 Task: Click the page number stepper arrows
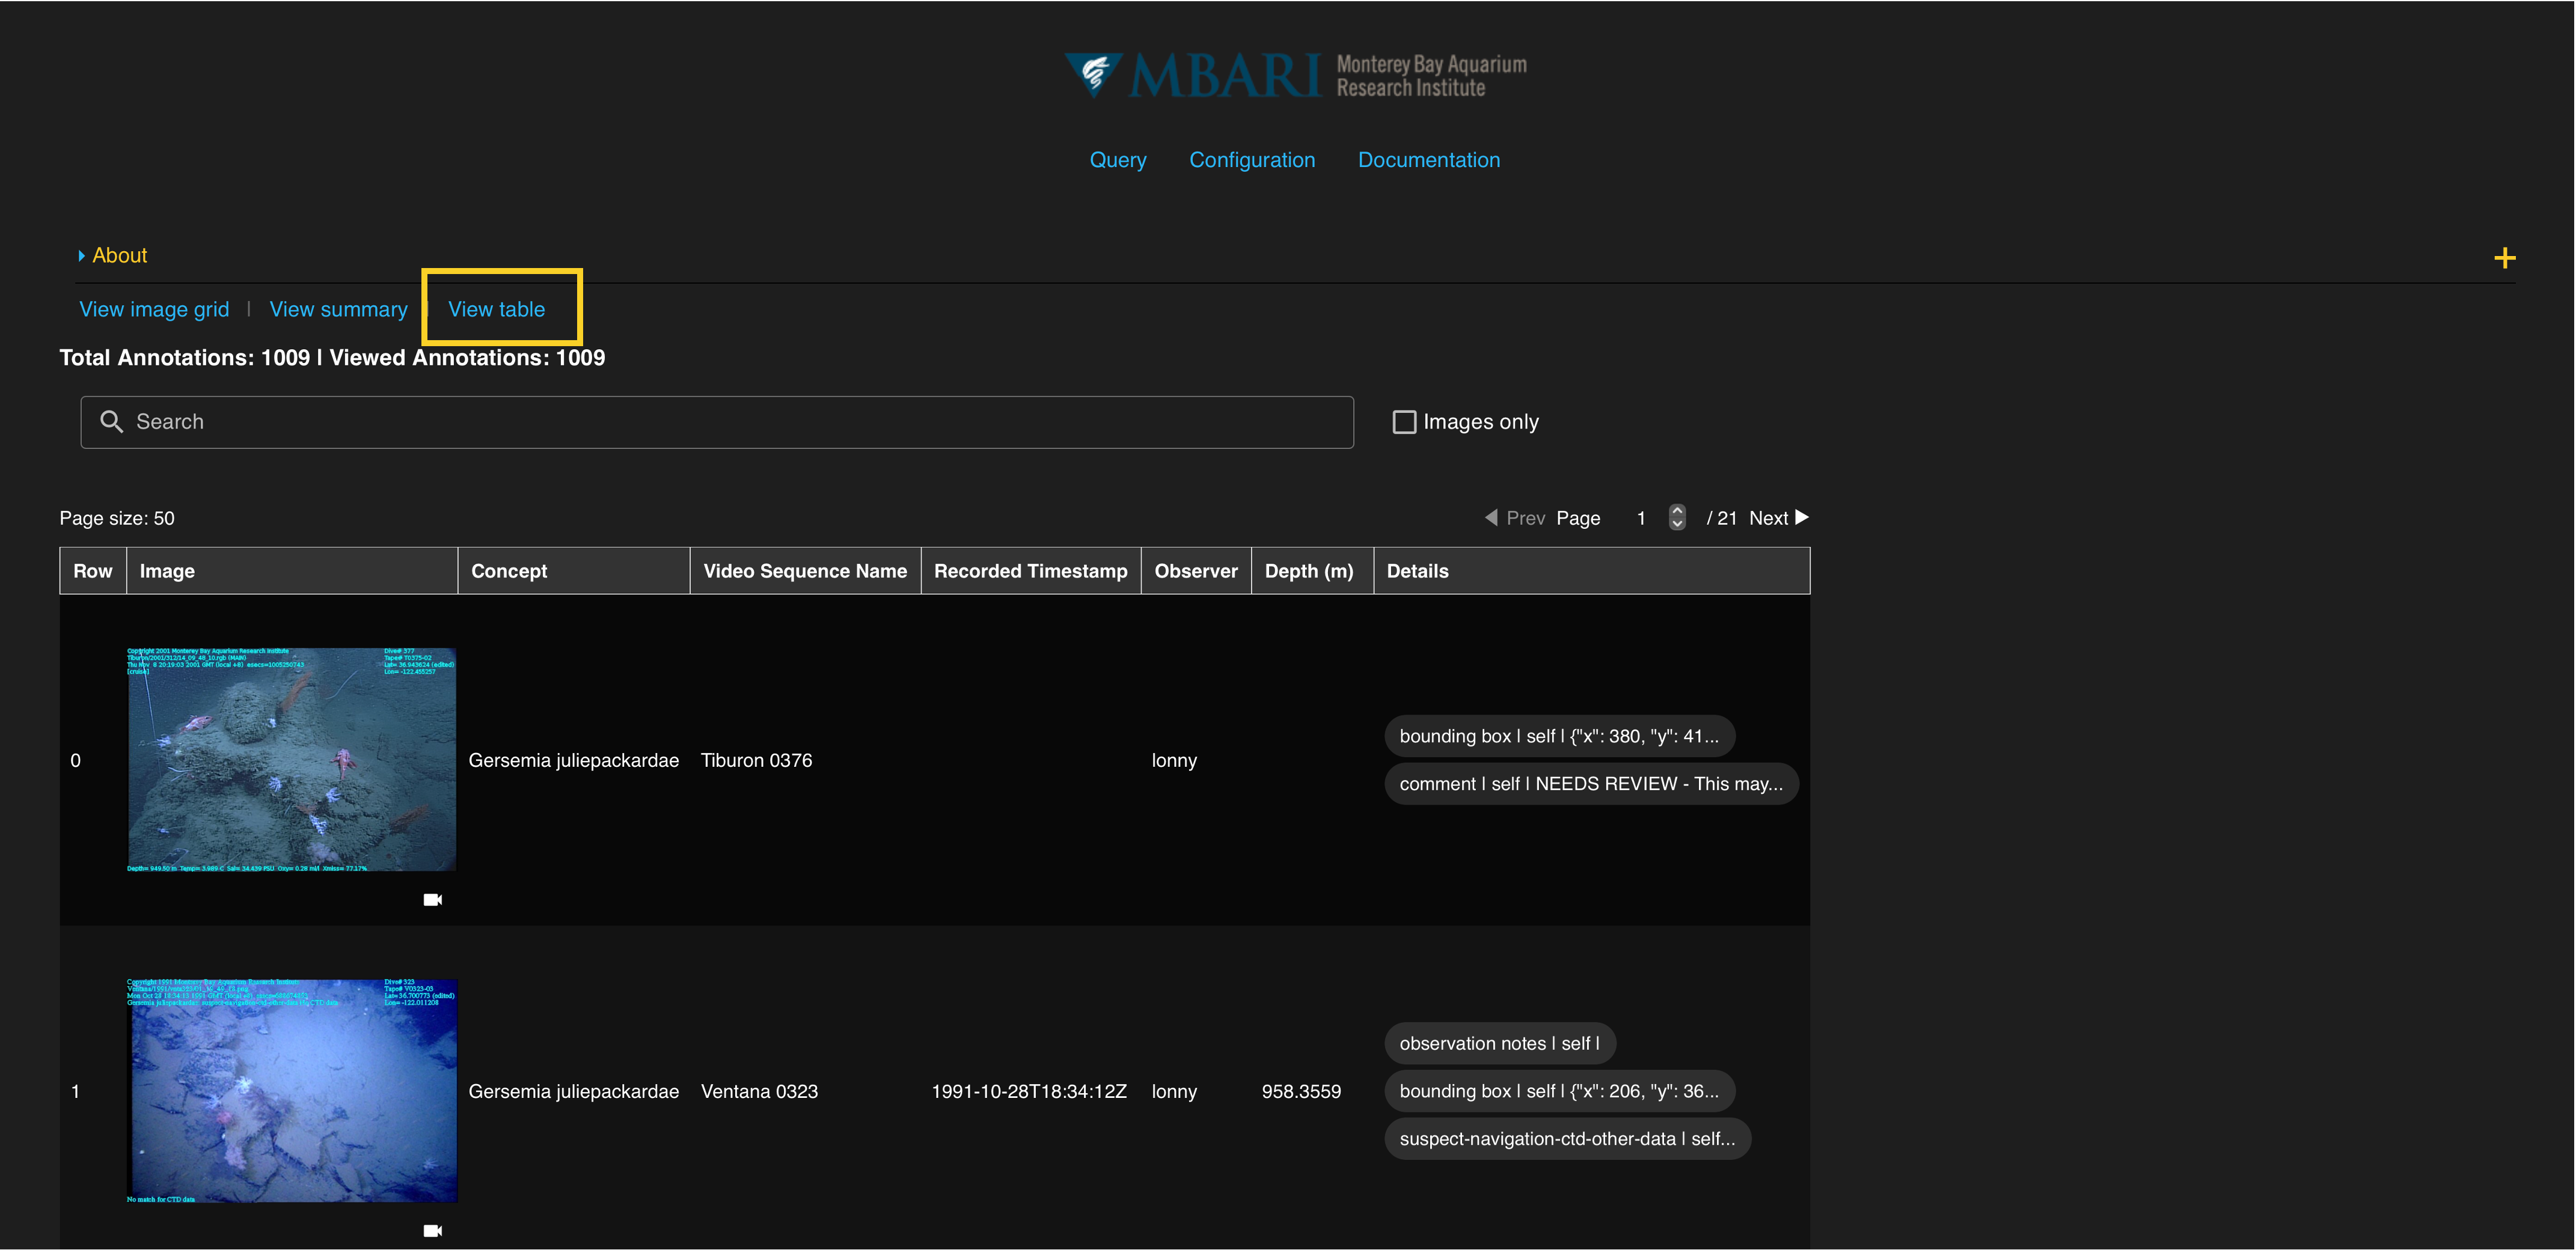point(1677,517)
